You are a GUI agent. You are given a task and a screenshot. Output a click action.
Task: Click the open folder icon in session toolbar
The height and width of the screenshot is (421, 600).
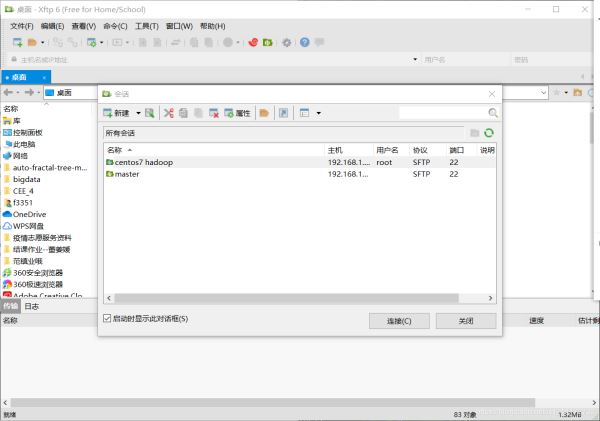point(264,113)
